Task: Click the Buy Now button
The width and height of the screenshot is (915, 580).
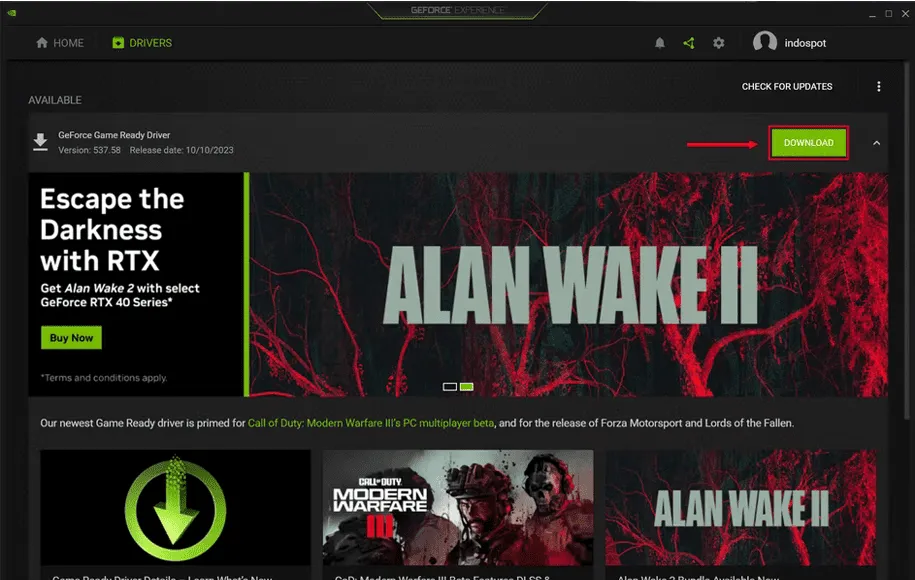Action: pyautogui.click(x=71, y=338)
